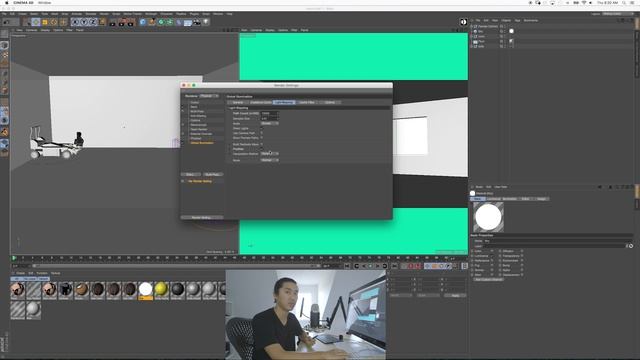Open Edit Render Settings toolbar icon
The image size is (640, 360).
point(131,22)
